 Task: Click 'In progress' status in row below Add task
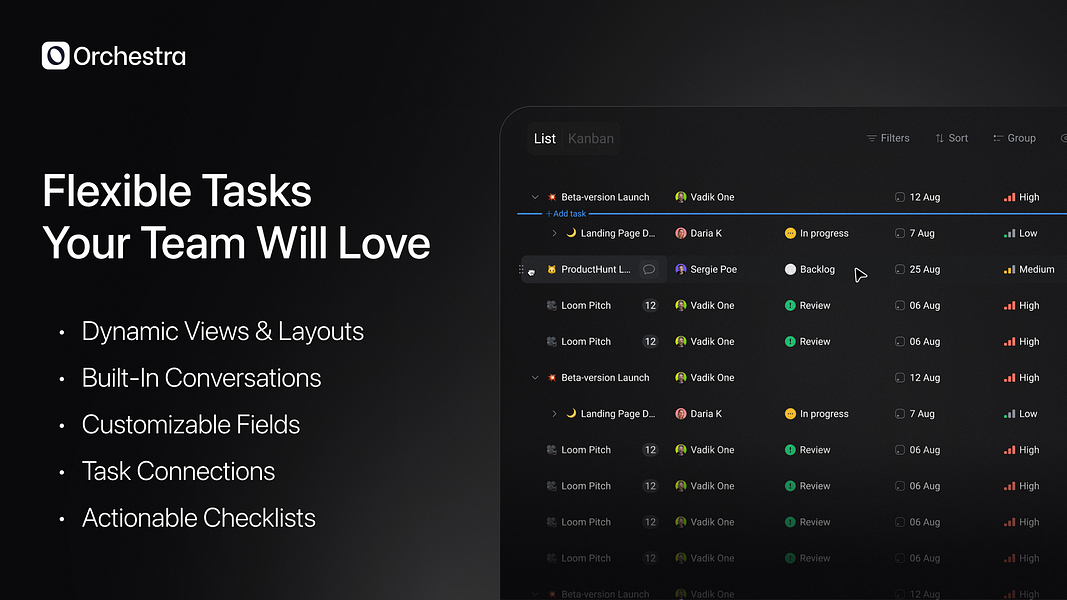817,233
